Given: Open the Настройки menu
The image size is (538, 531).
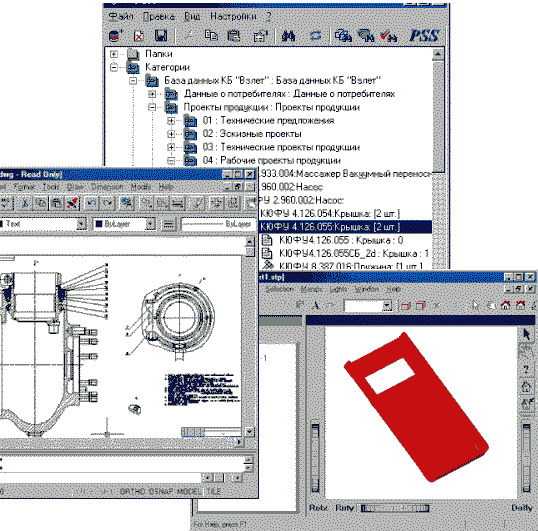Looking at the screenshot, I should pos(233,16).
